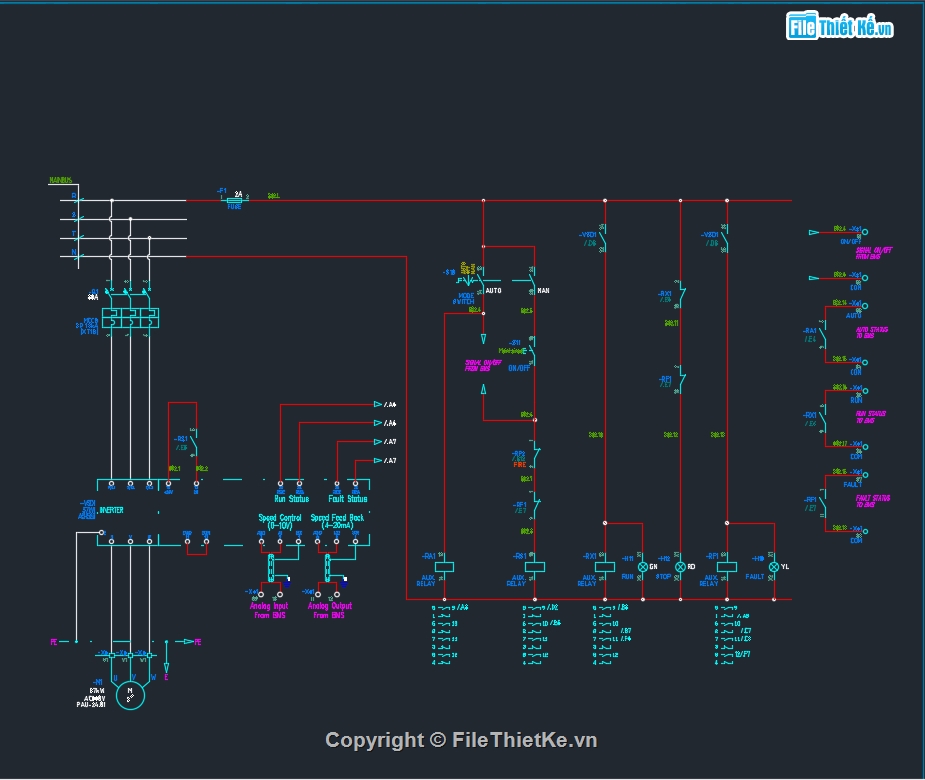Click the RUN terminal circle at right
This screenshot has width=925, height=780.
[x=865, y=391]
